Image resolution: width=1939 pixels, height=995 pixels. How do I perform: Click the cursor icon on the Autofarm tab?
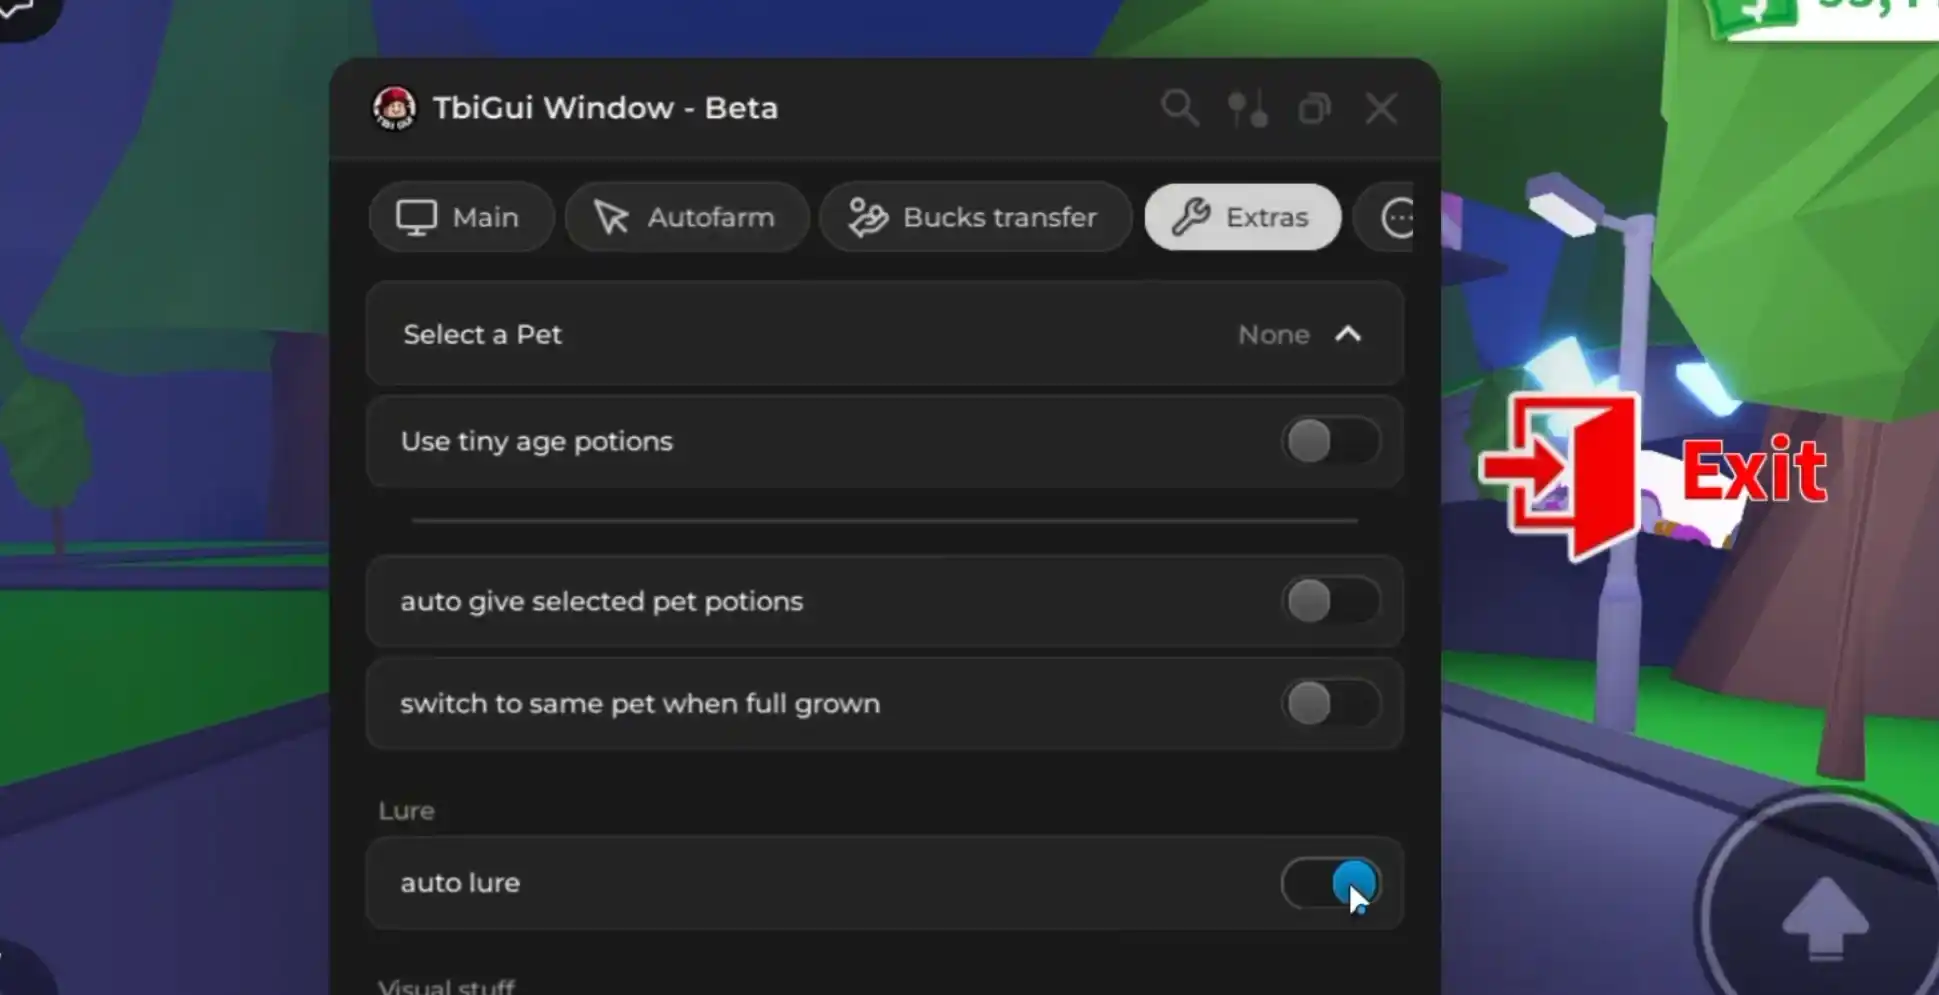[x=611, y=217]
